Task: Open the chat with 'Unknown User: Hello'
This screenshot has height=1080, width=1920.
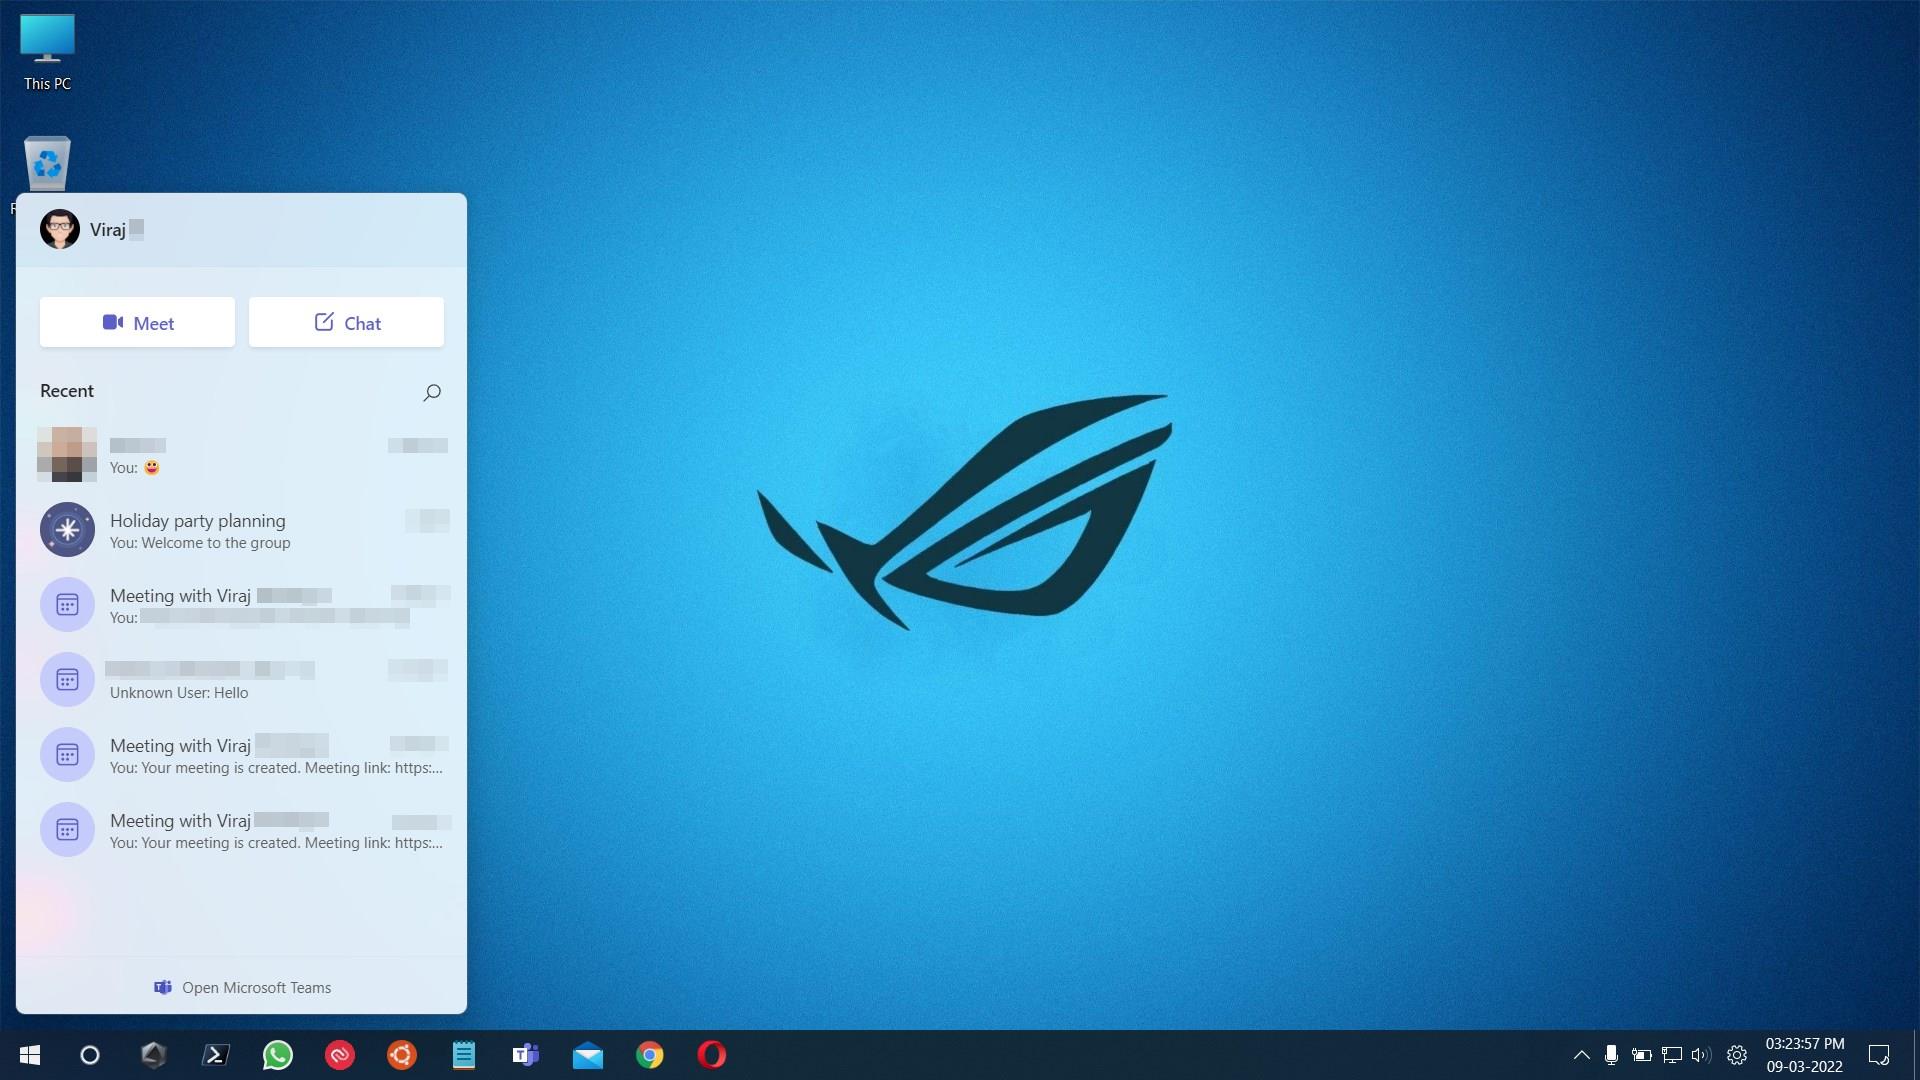Action: coord(241,680)
